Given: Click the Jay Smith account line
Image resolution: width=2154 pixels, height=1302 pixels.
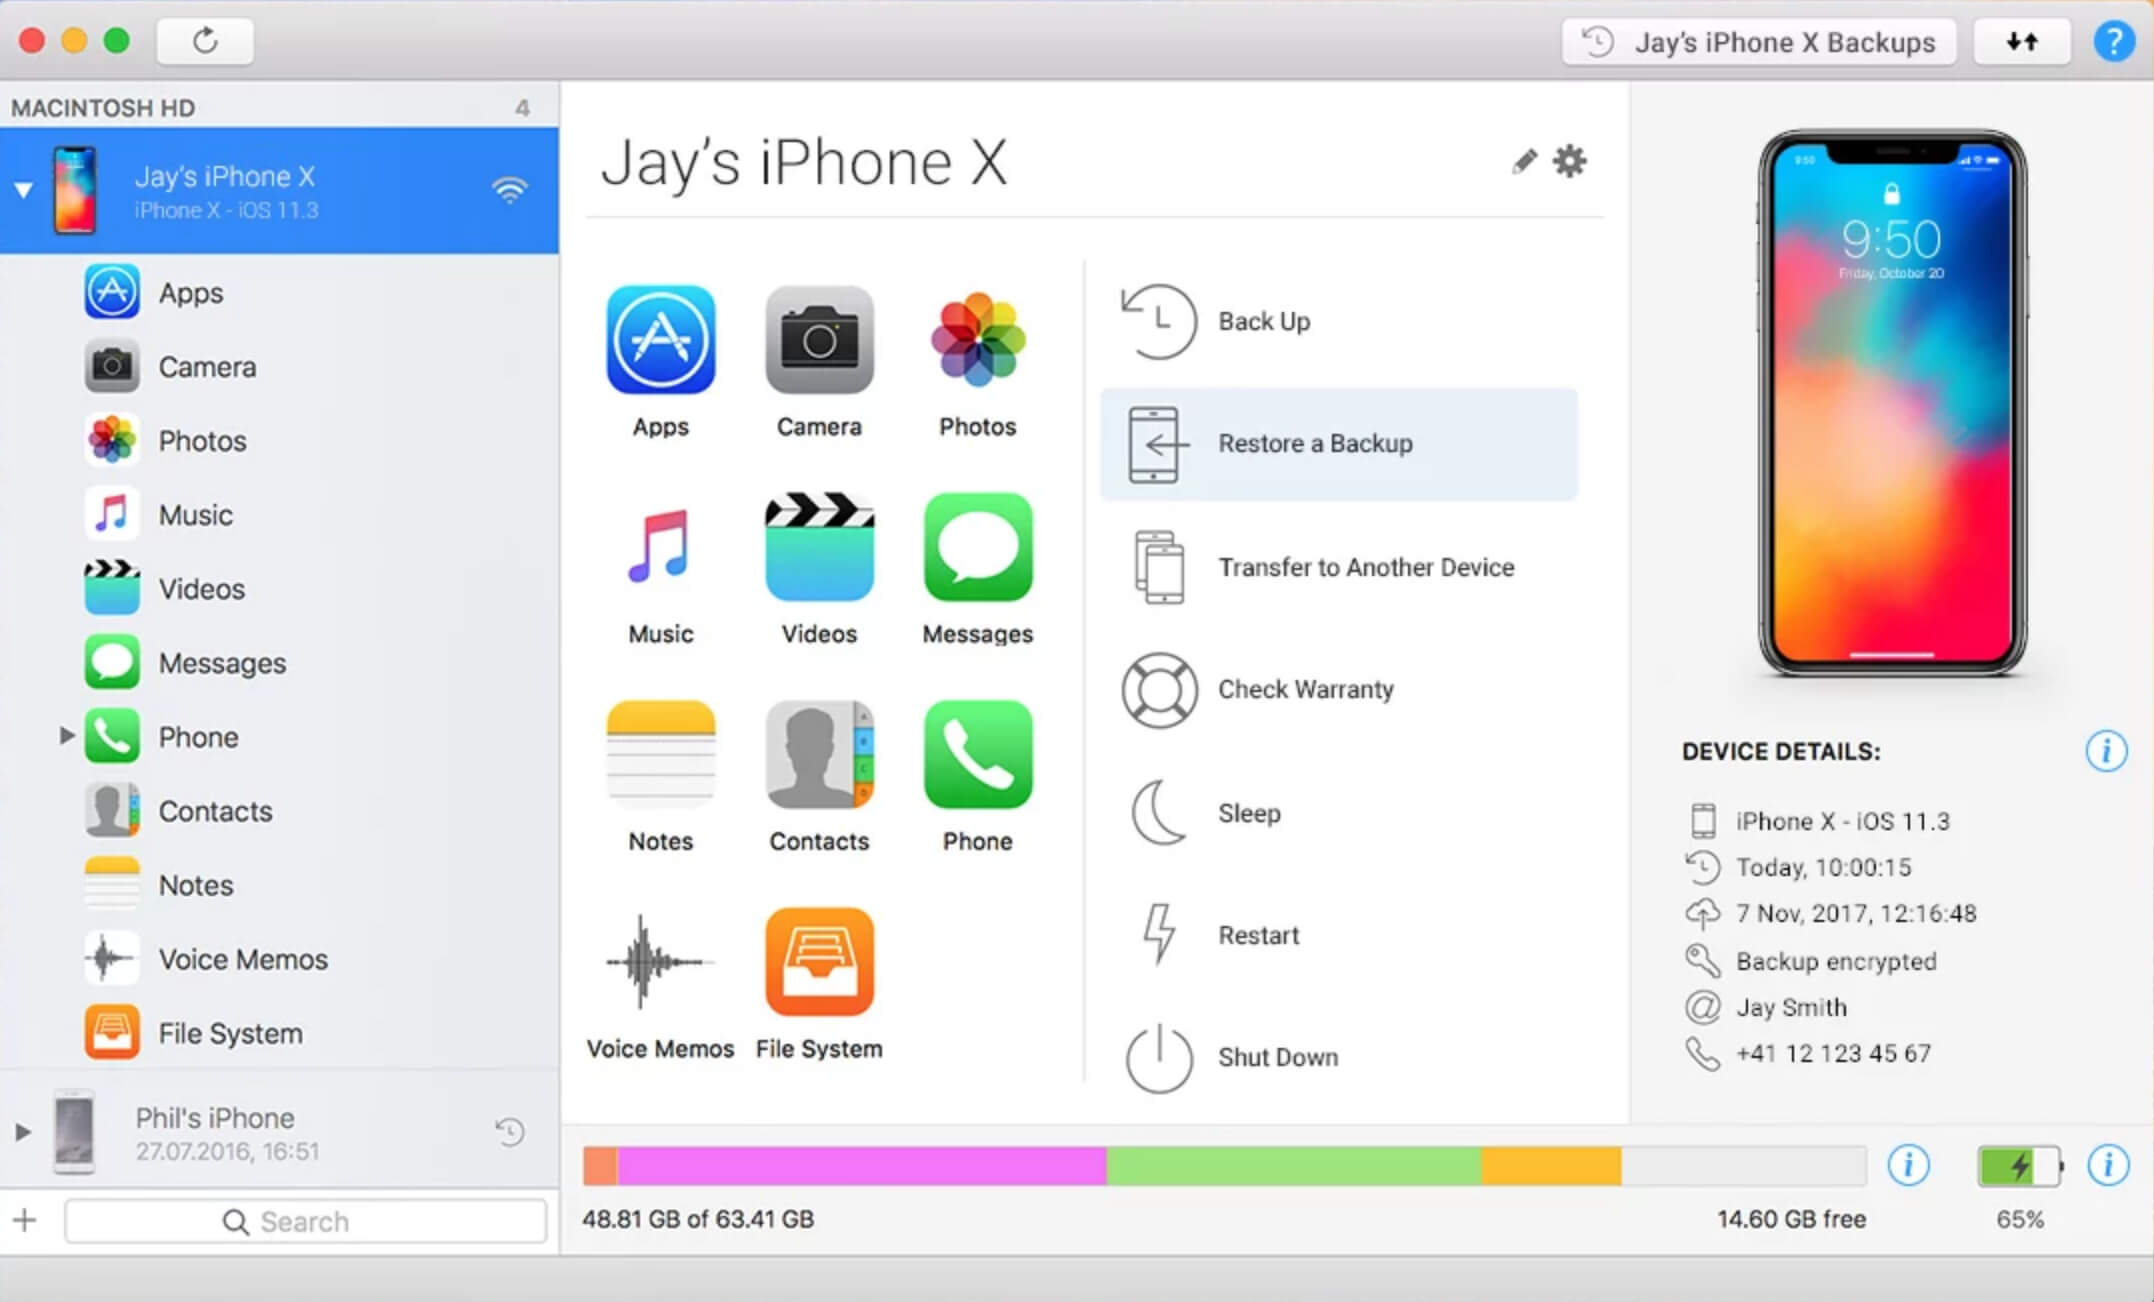Looking at the screenshot, I should 1791,1007.
